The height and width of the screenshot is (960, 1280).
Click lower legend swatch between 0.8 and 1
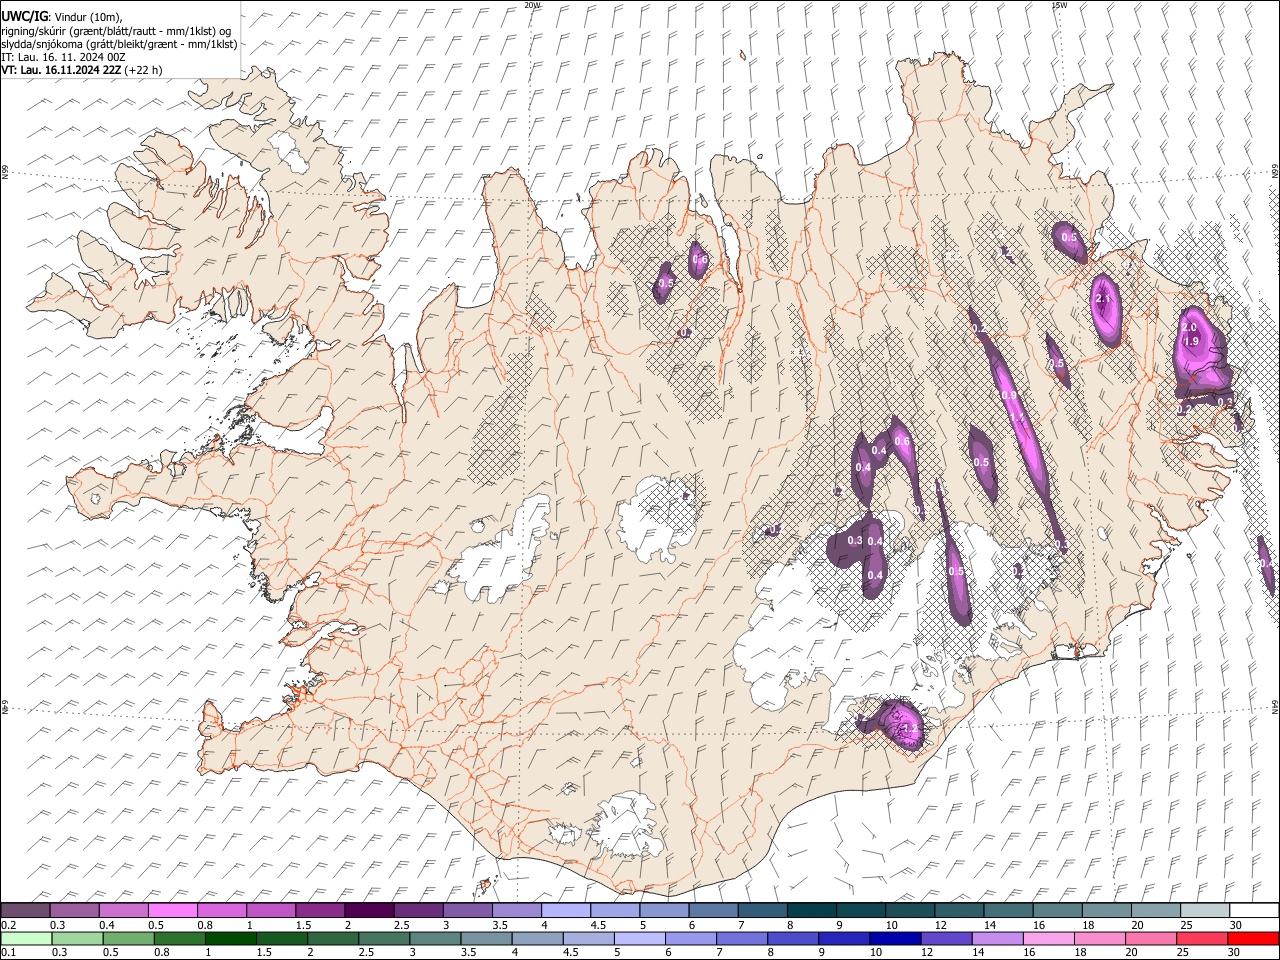(x=180, y=939)
